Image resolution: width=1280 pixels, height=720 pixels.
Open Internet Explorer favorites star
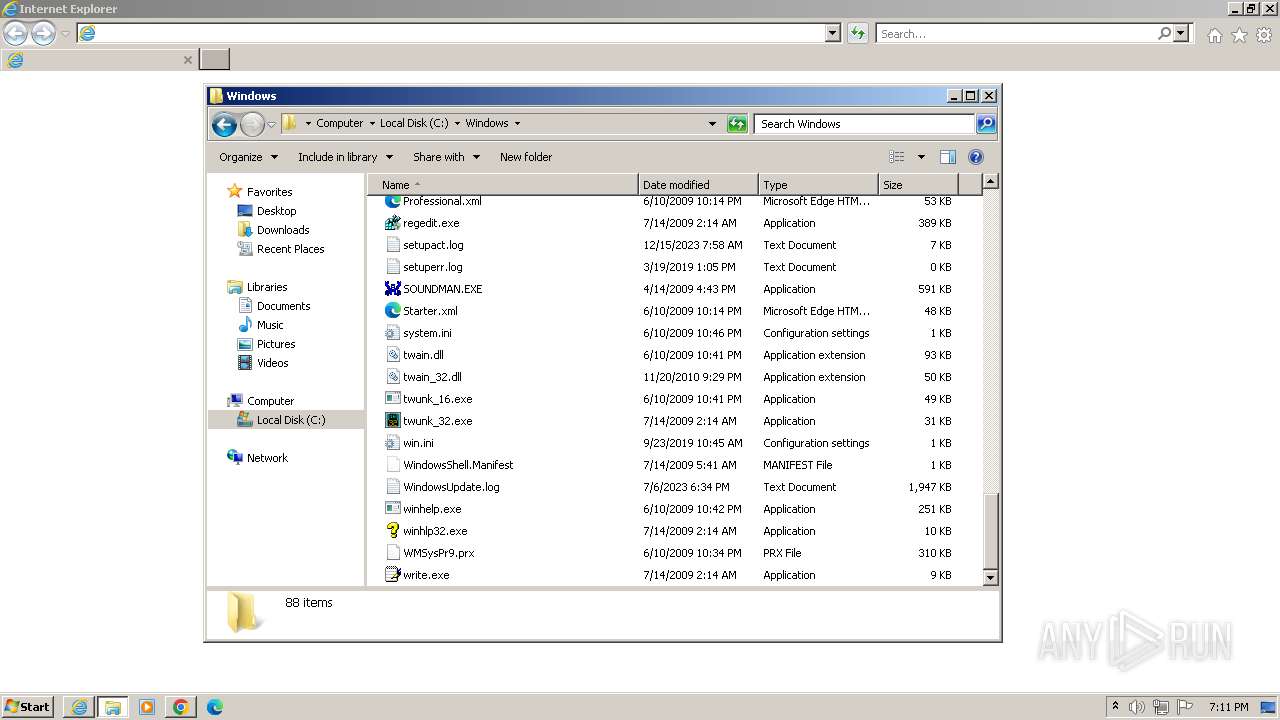click(x=1239, y=35)
